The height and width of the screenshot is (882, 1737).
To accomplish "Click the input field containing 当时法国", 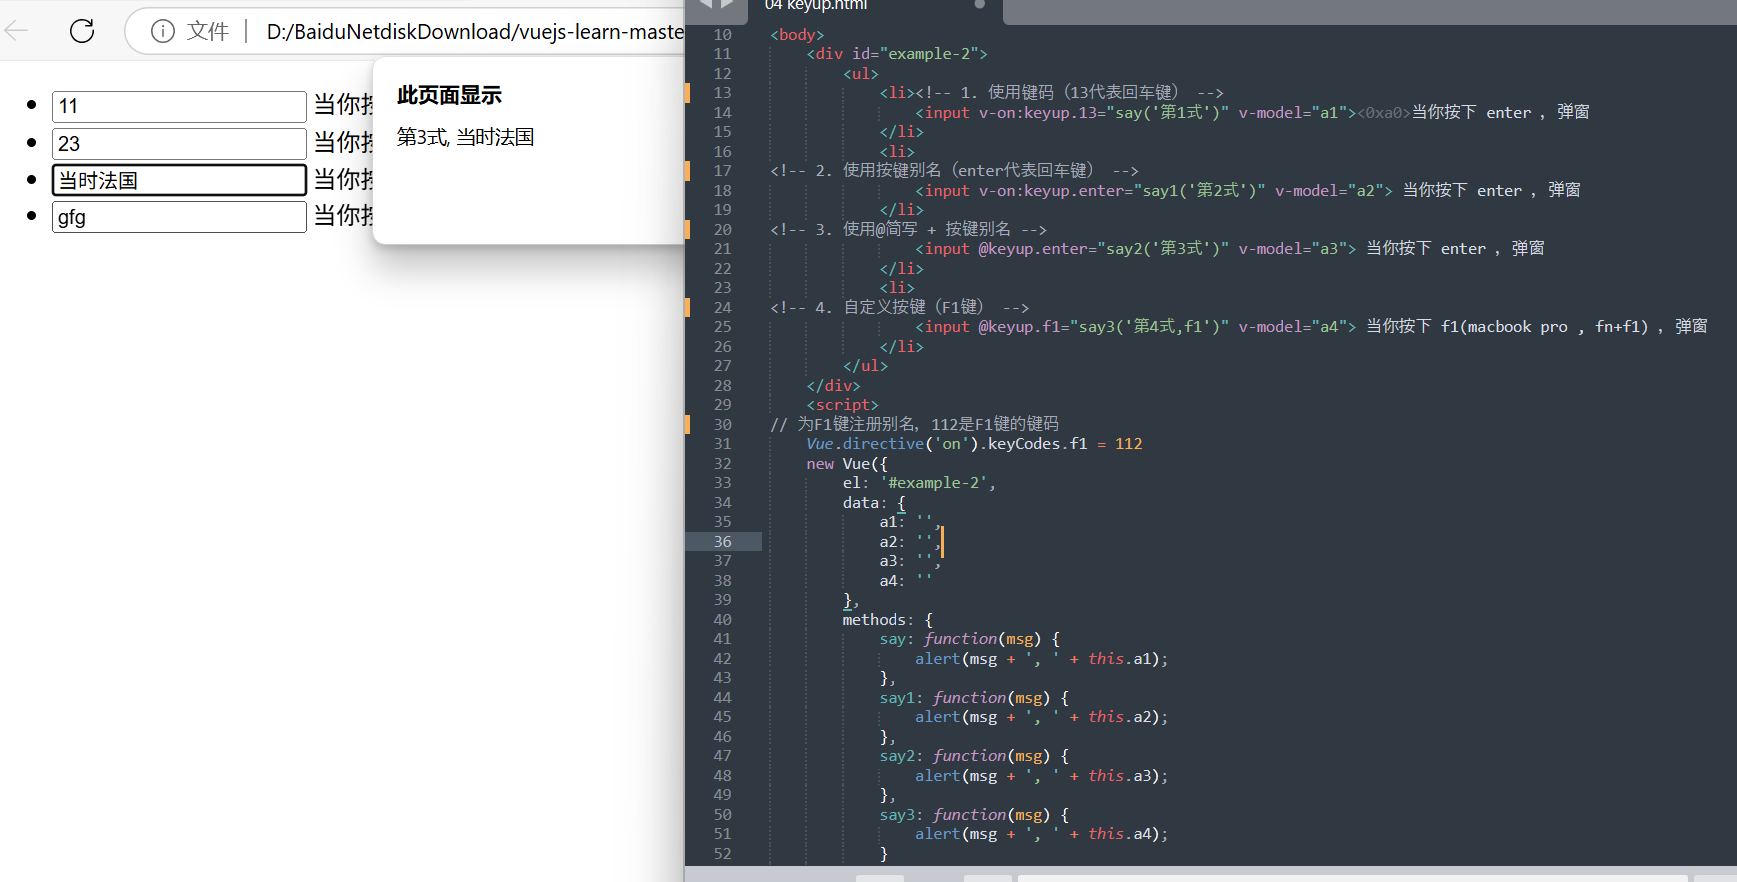I will click(179, 180).
